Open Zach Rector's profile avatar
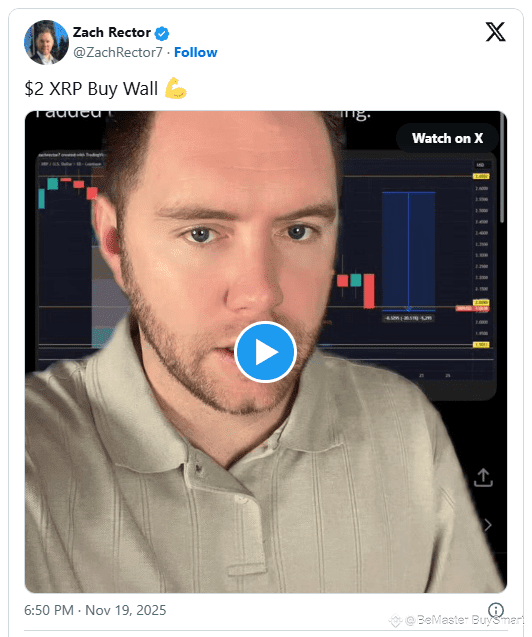Image resolution: width=532 pixels, height=637 pixels. [x=46, y=42]
